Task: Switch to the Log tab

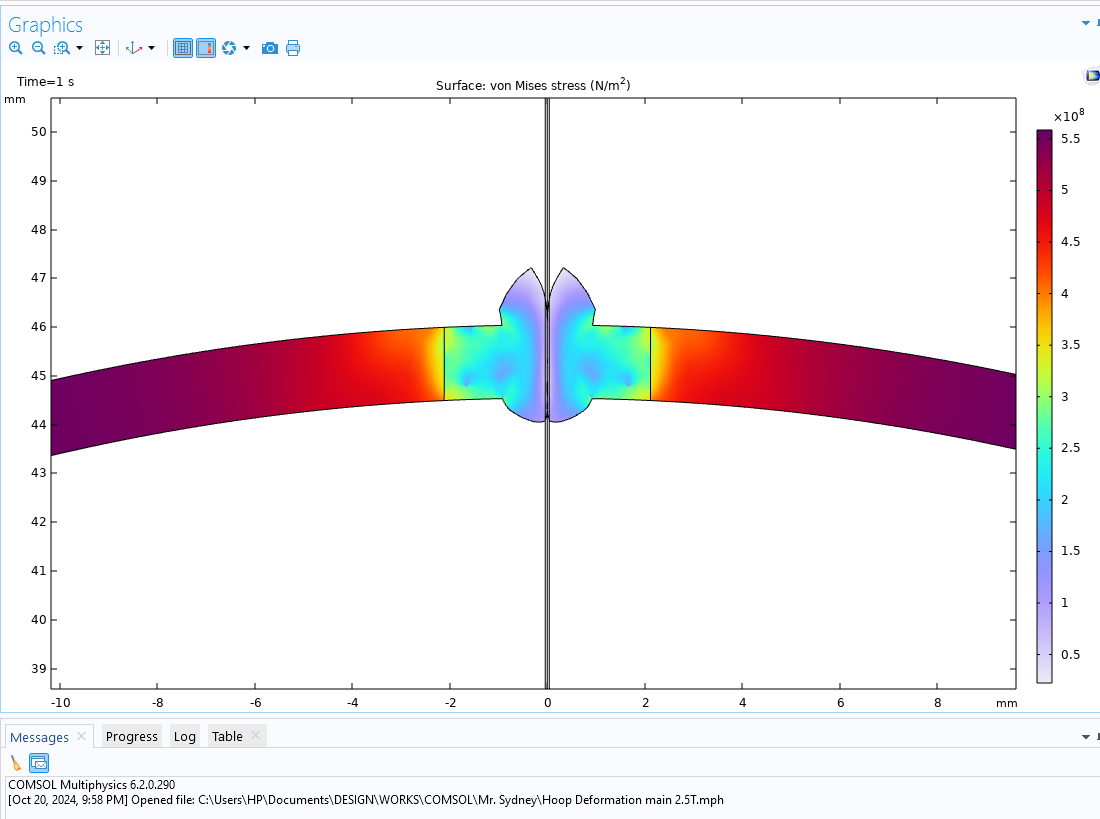Action: pyautogui.click(x=185, y=737)
